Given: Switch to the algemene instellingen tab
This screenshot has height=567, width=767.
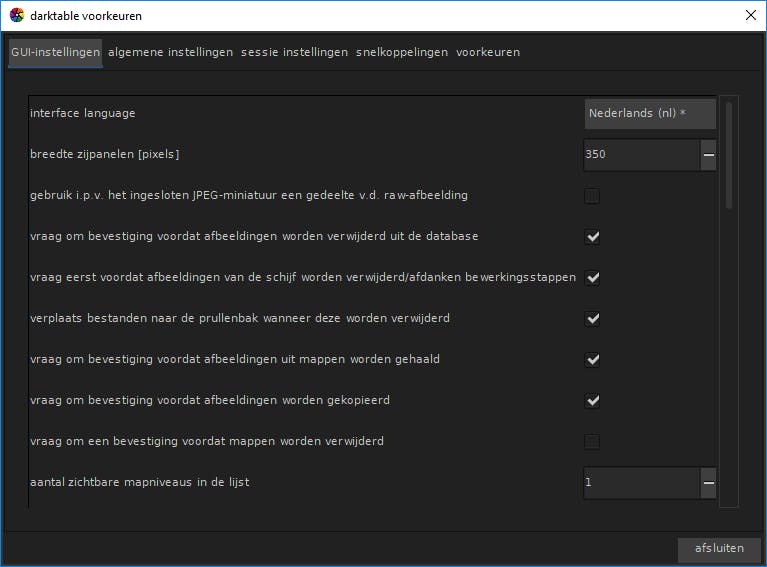Looking at the screenshot, I should point(170,52).
